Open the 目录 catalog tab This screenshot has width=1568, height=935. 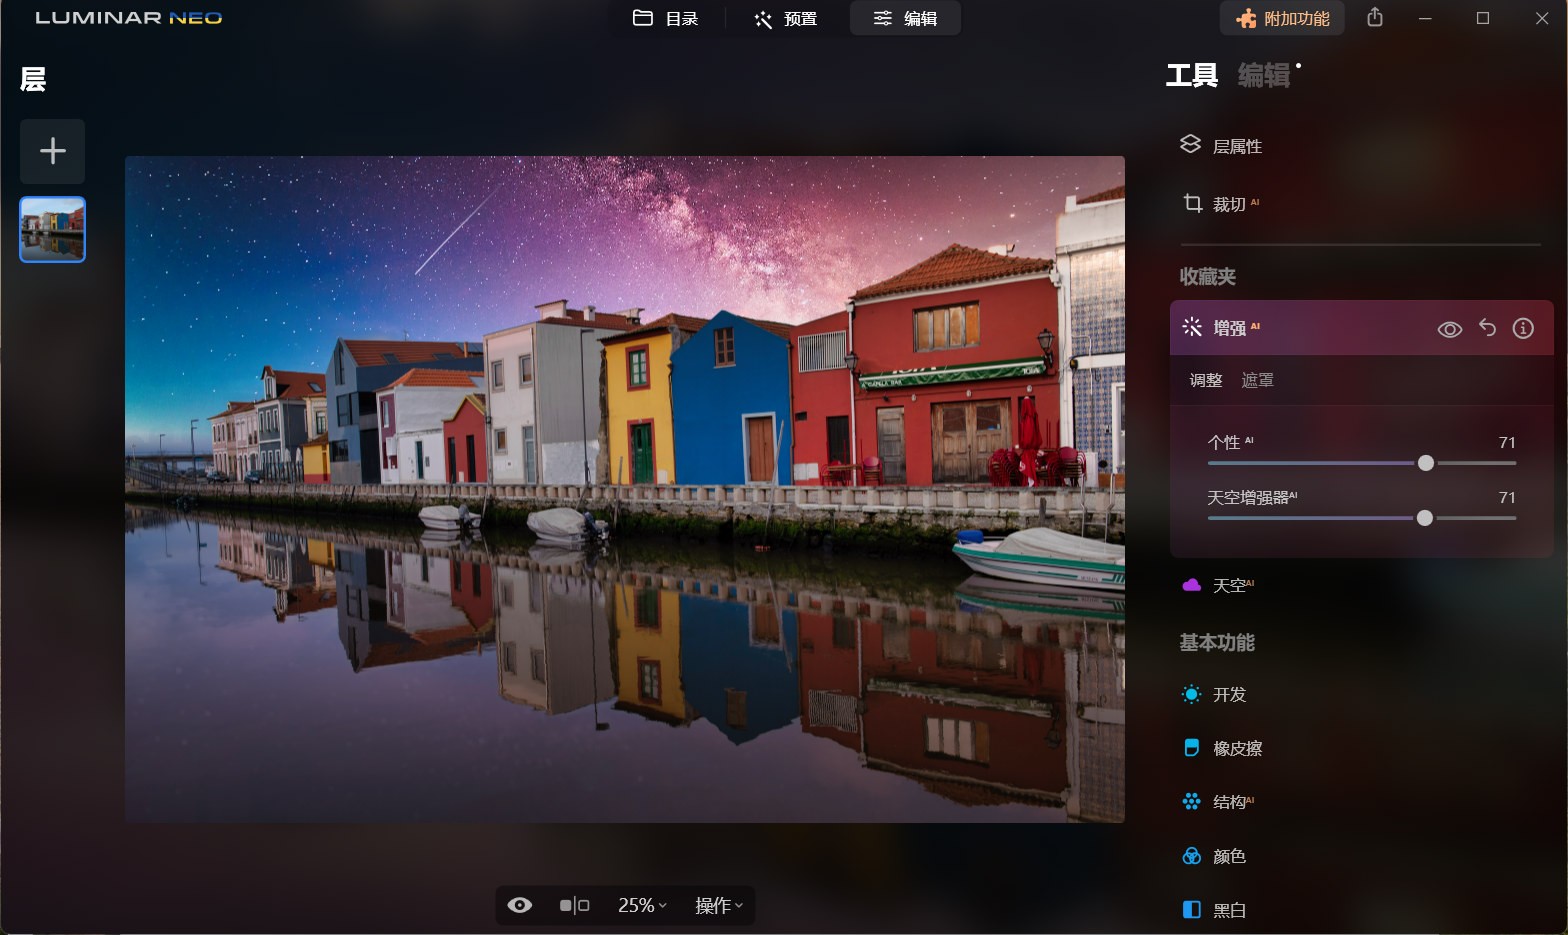point(666,19)
